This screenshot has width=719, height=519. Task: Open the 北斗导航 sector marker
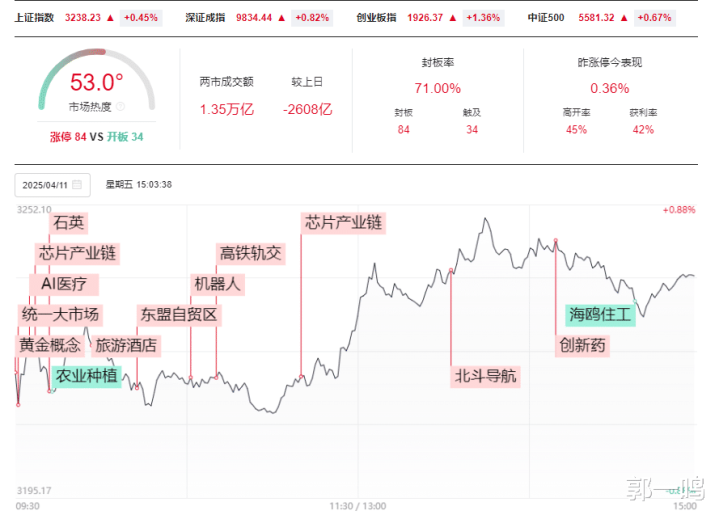pyautogui.click(x=486, y=377)
